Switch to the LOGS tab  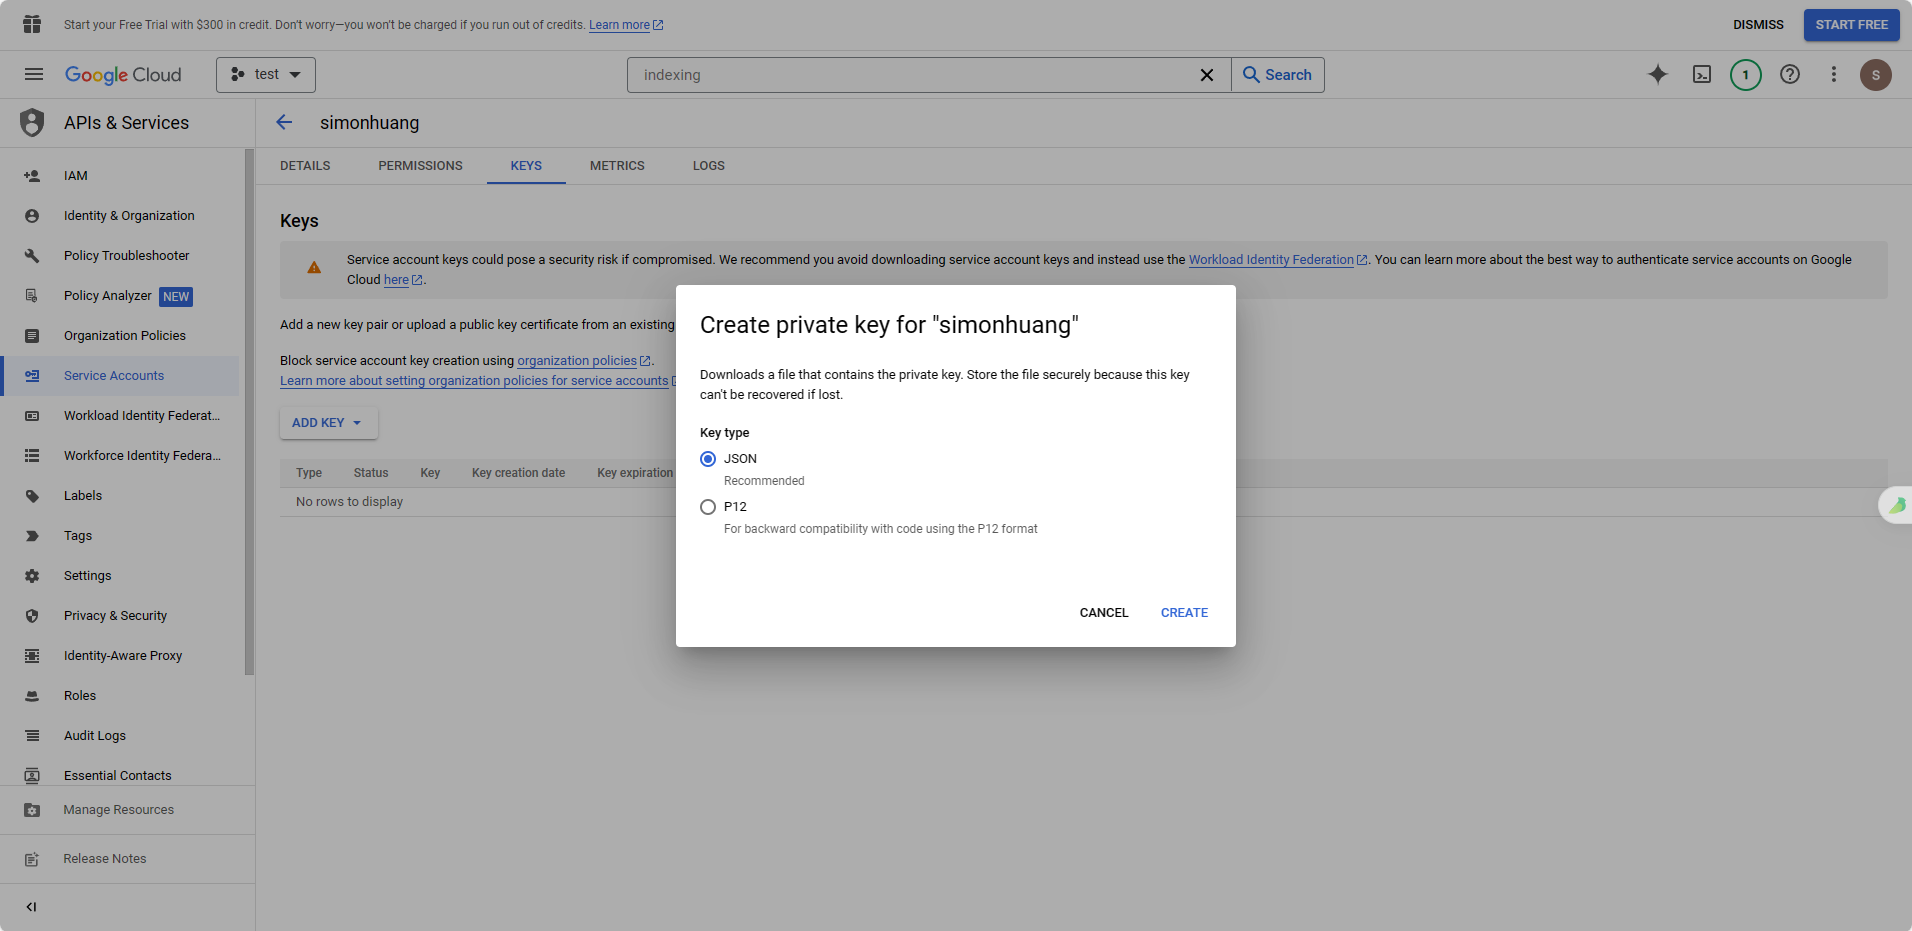coord(709,166)
